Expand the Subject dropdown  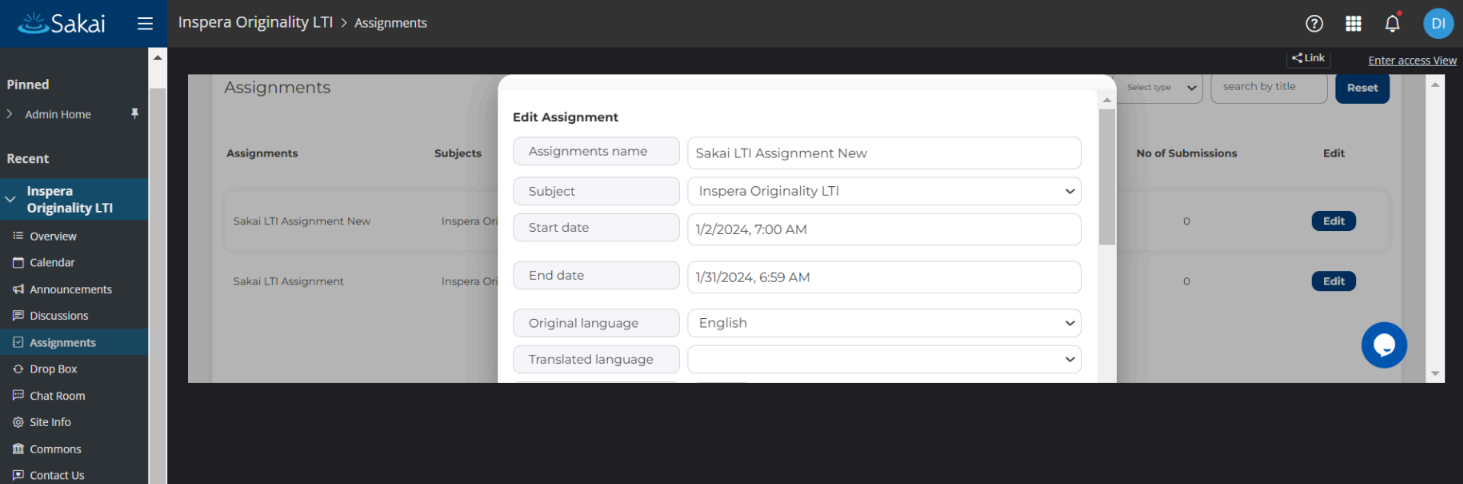pyautogui.click(x=884, y=191)
